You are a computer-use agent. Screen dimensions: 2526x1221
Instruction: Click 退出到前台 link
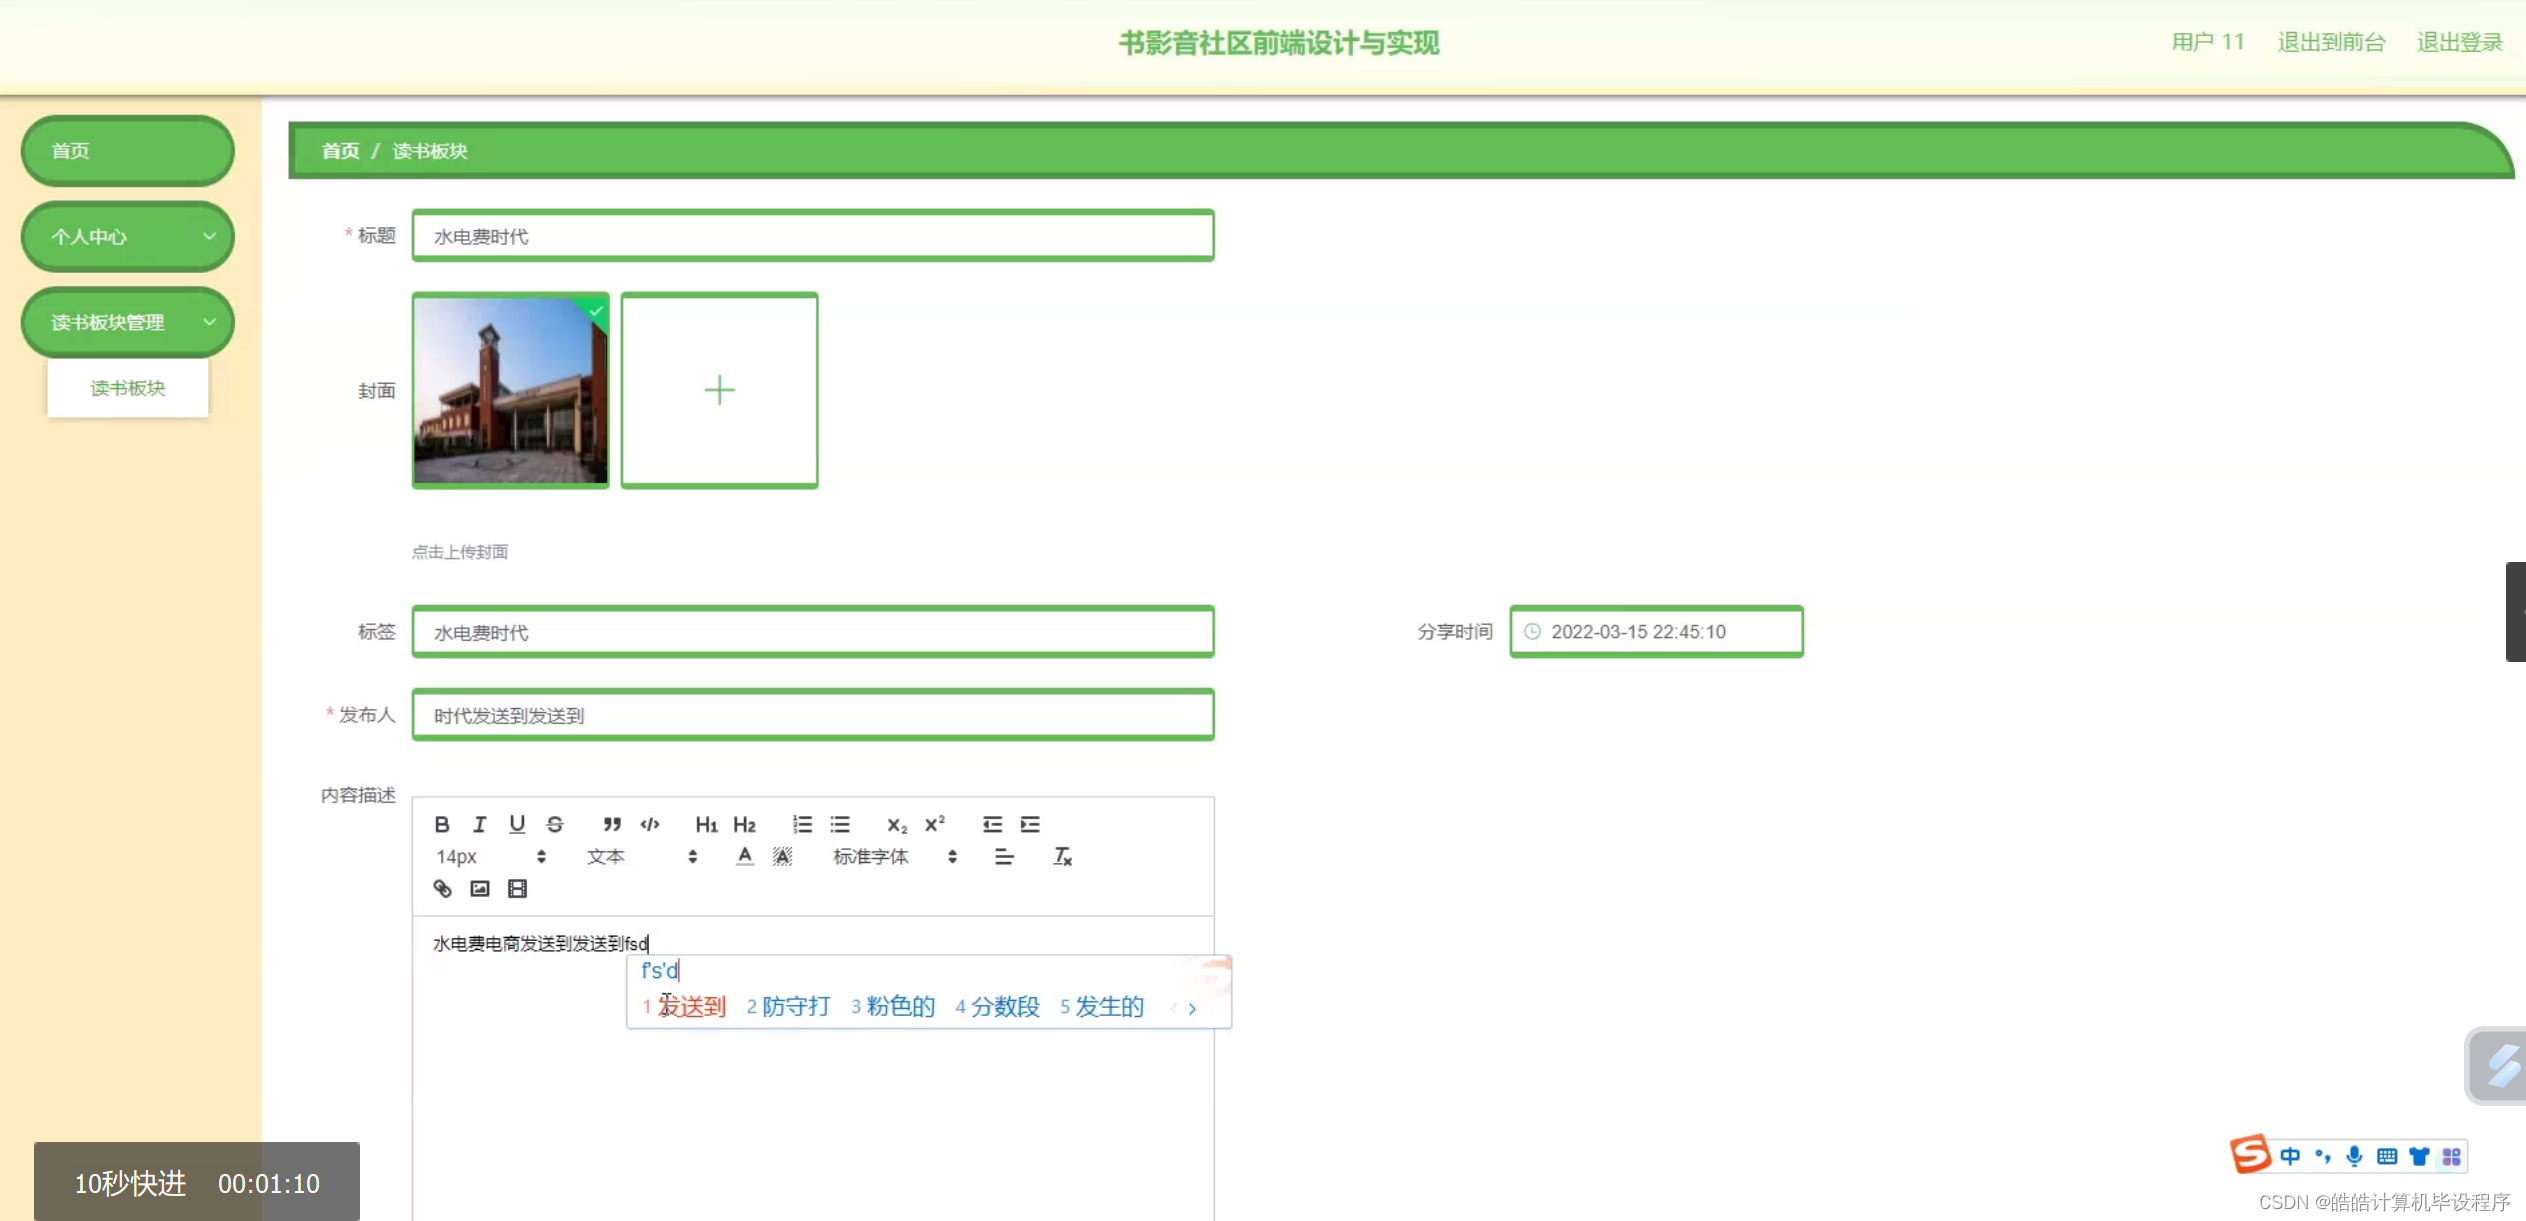[2331, 42]
